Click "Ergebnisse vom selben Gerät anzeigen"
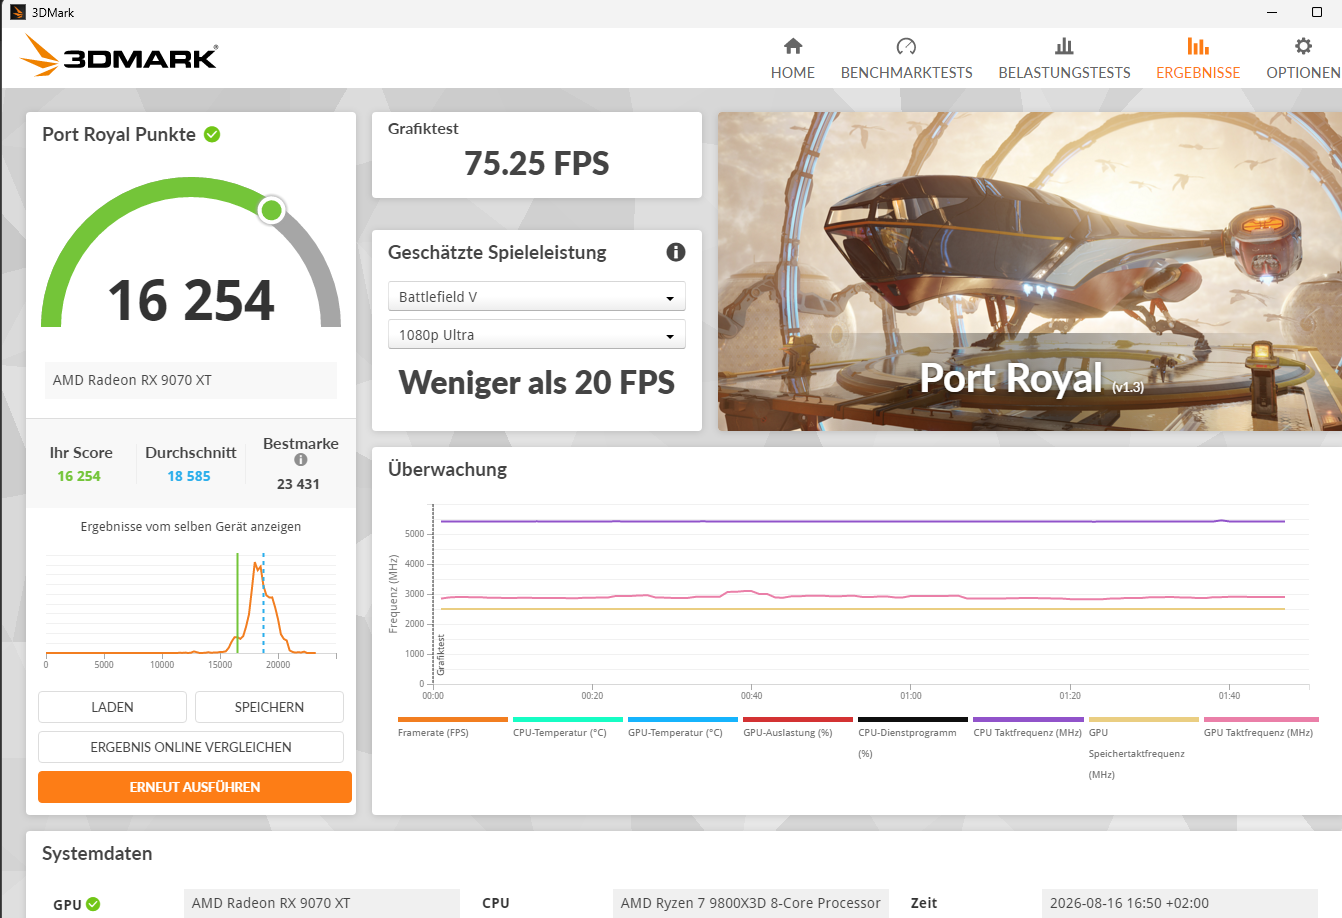This screenshot has height=918, width=1342. tap(191, 527)
